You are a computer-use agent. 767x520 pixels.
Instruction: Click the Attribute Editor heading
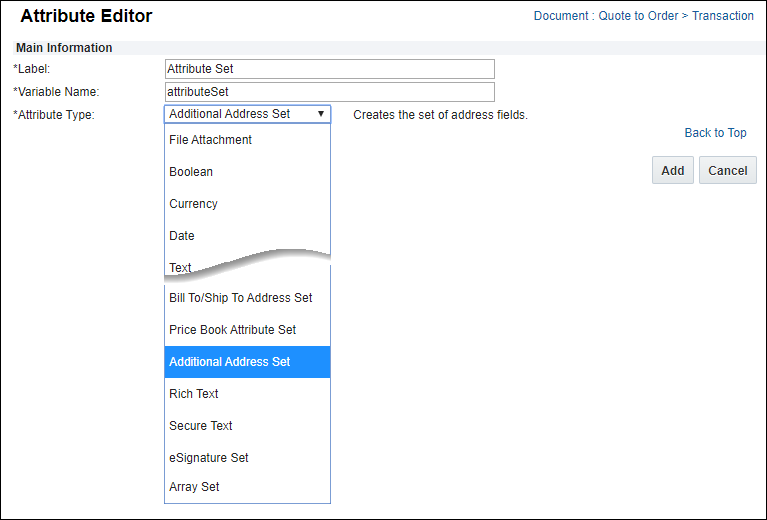86,16
